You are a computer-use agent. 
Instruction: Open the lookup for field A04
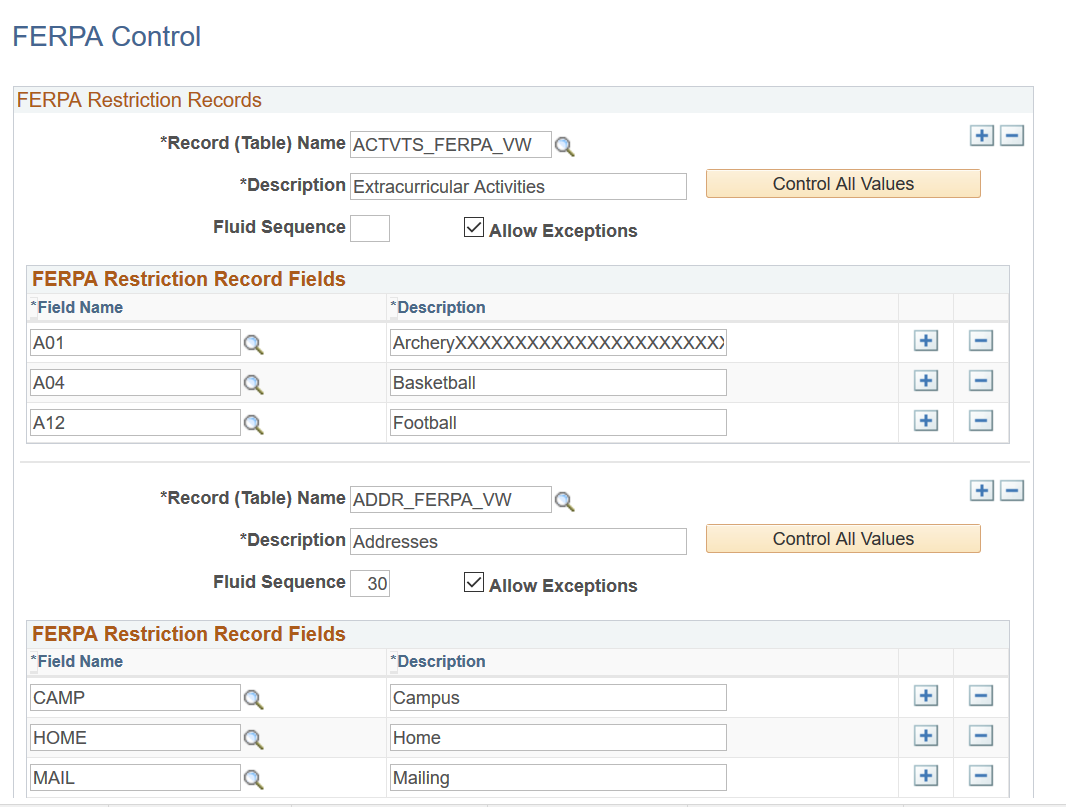[253, 383]
